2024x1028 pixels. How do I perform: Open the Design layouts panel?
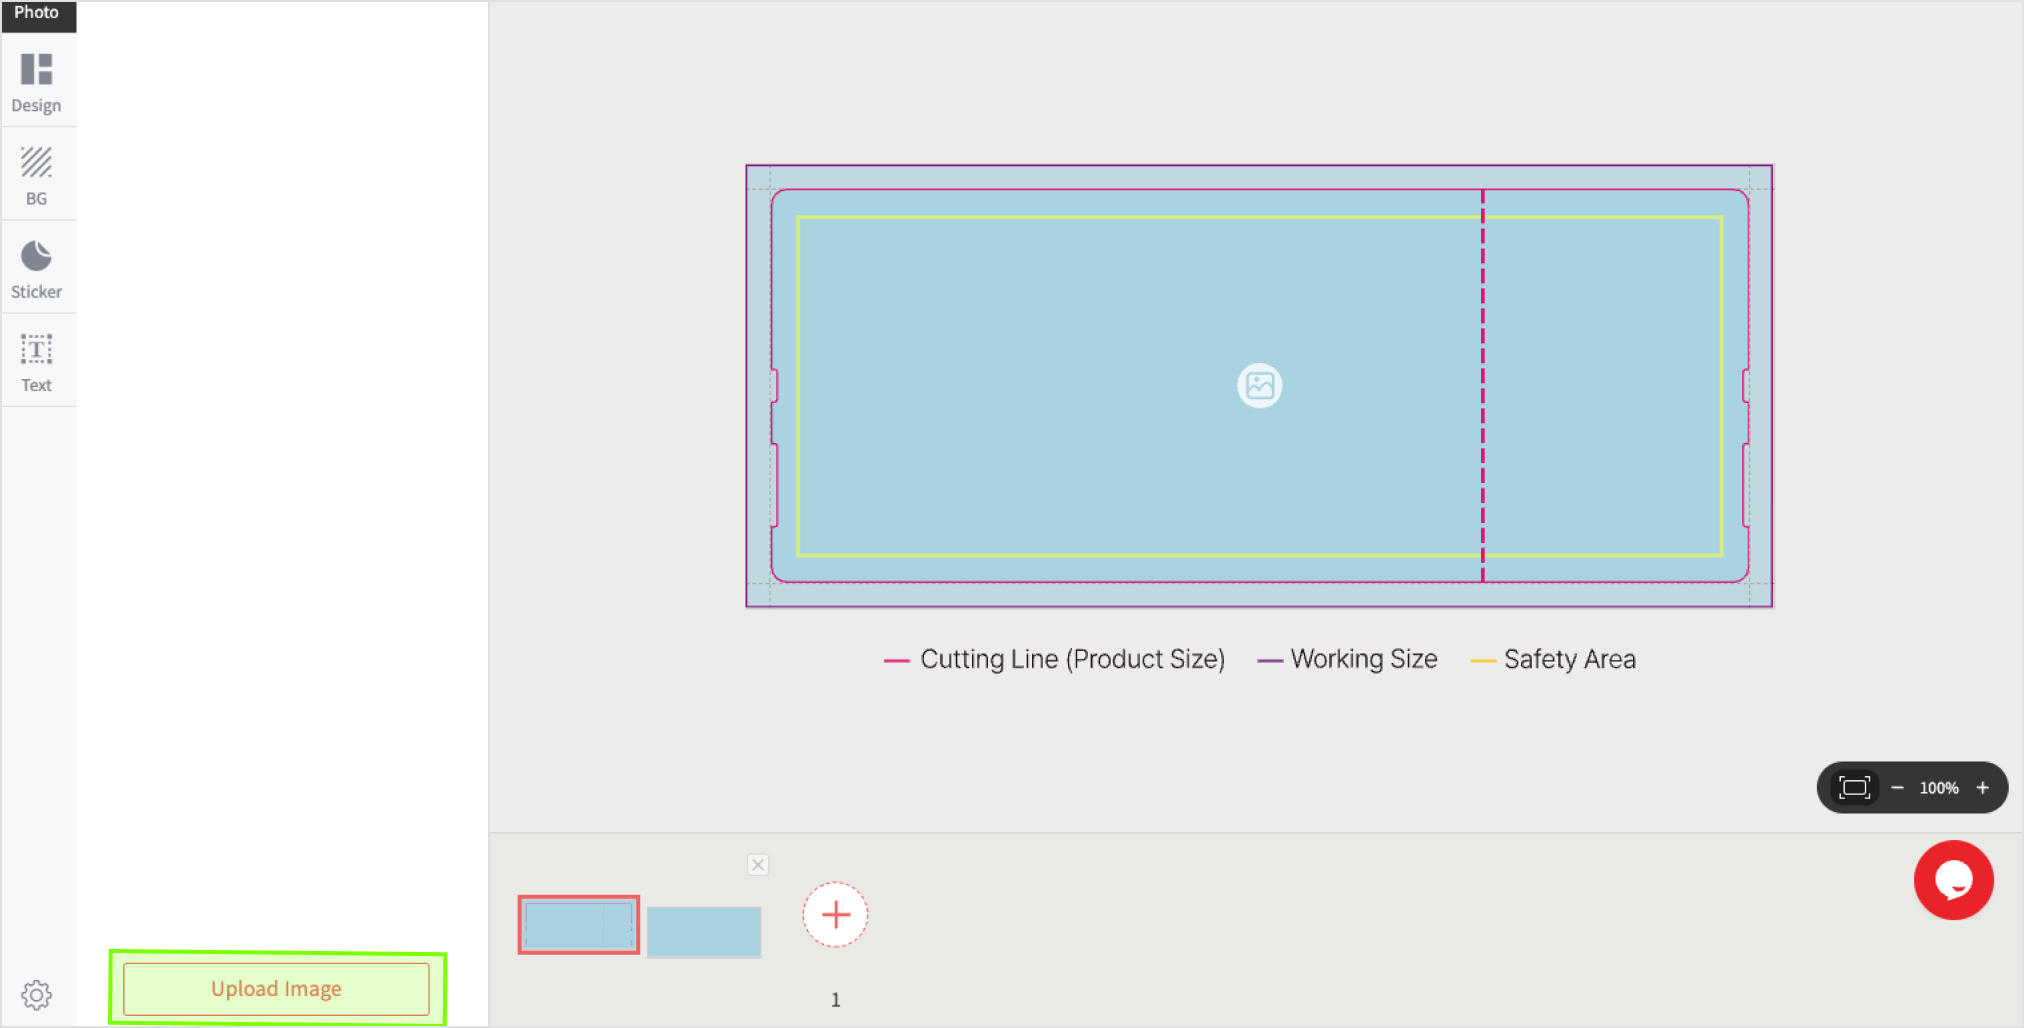[x=37, y=82]
